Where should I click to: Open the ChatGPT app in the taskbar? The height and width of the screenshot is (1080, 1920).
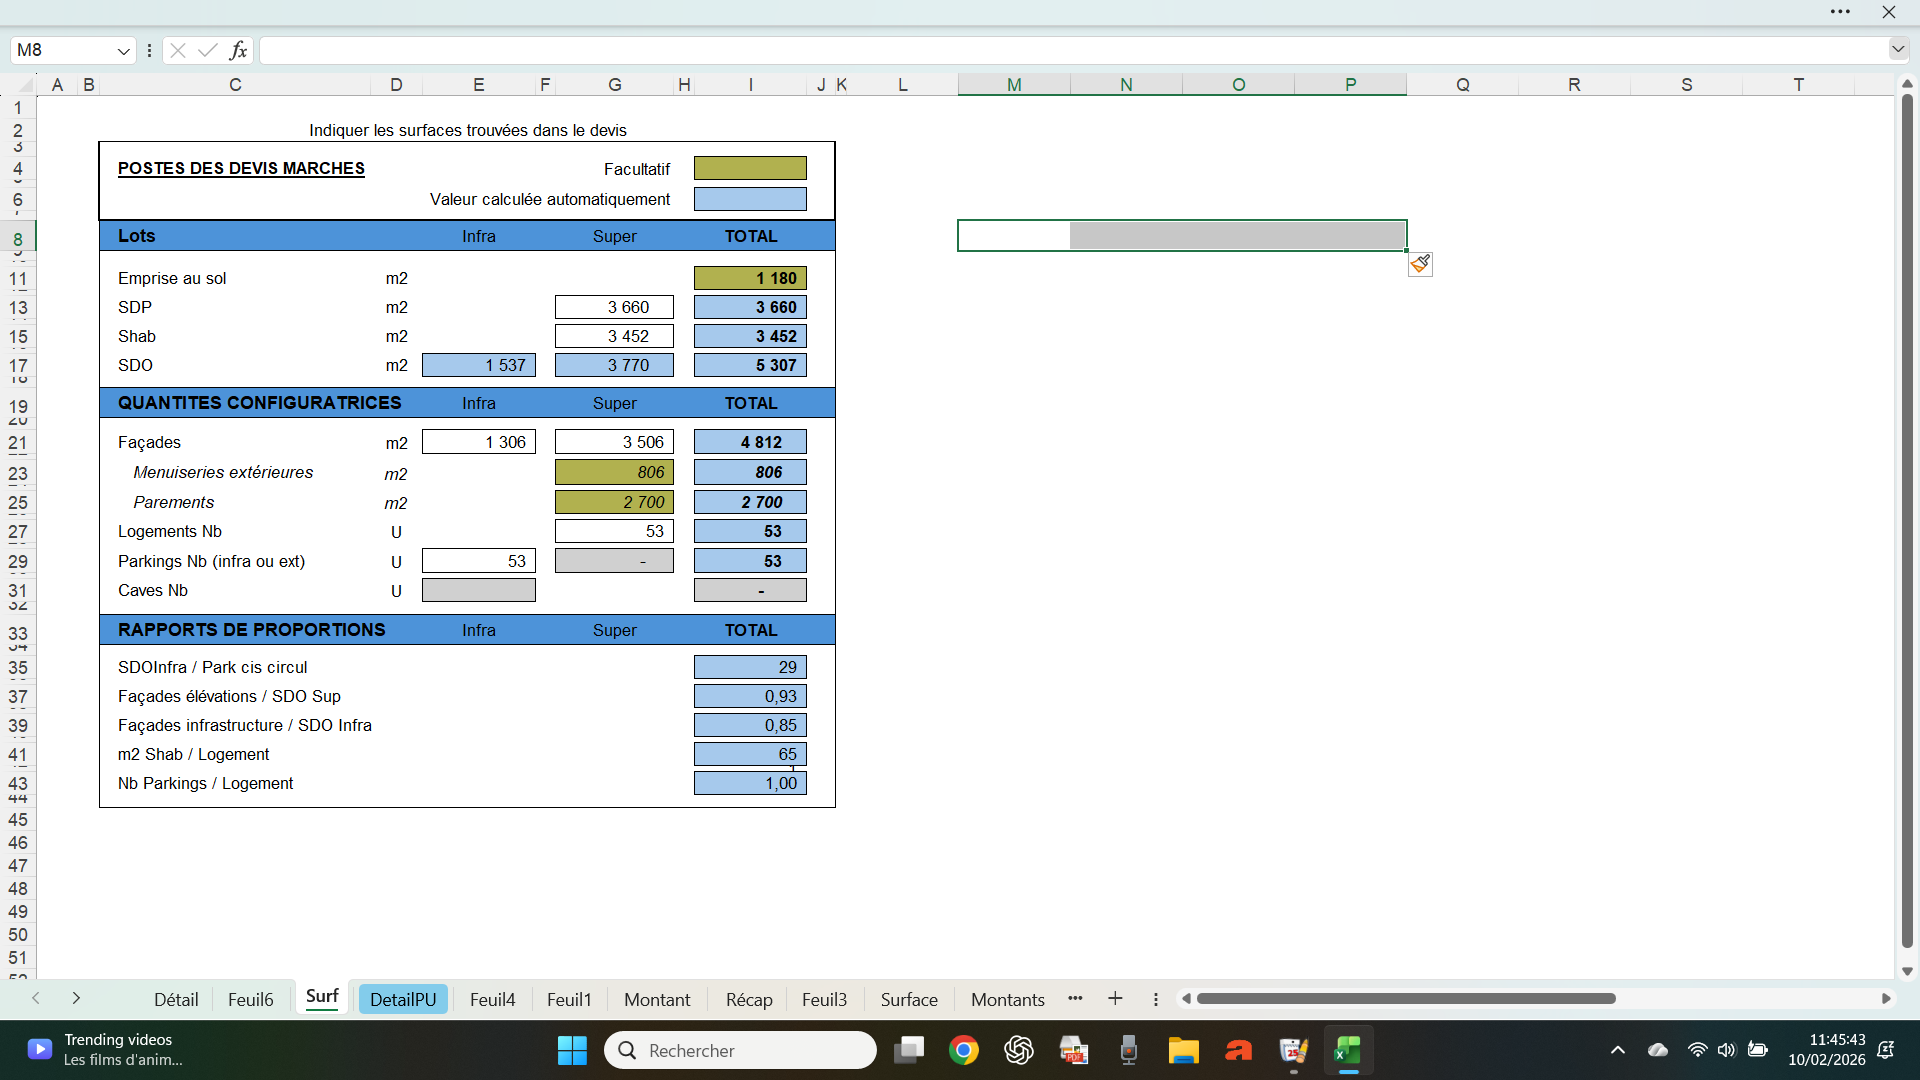tap(1019, 1050)
